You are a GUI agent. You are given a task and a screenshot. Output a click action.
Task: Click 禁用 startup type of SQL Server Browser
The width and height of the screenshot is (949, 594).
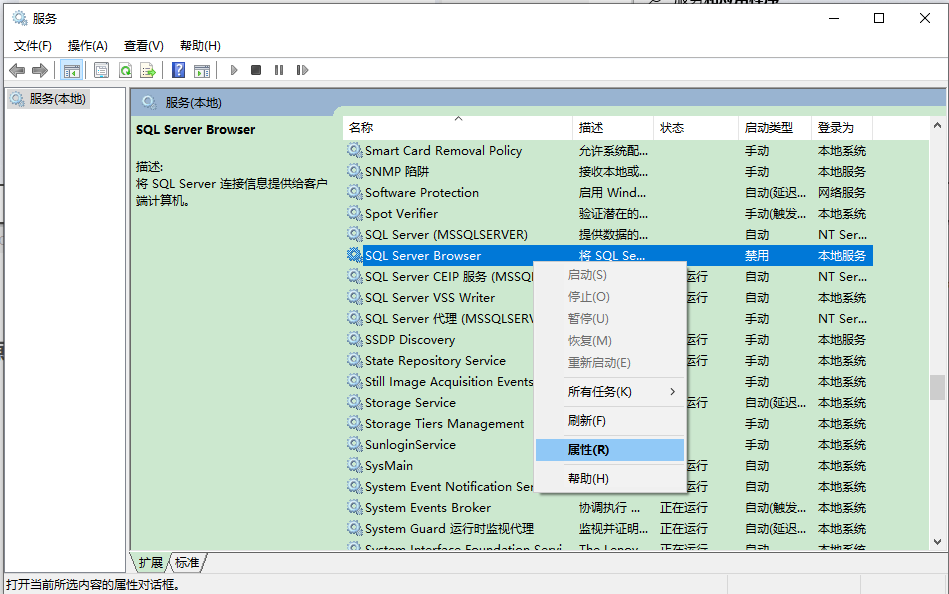(x=757, y=256)
